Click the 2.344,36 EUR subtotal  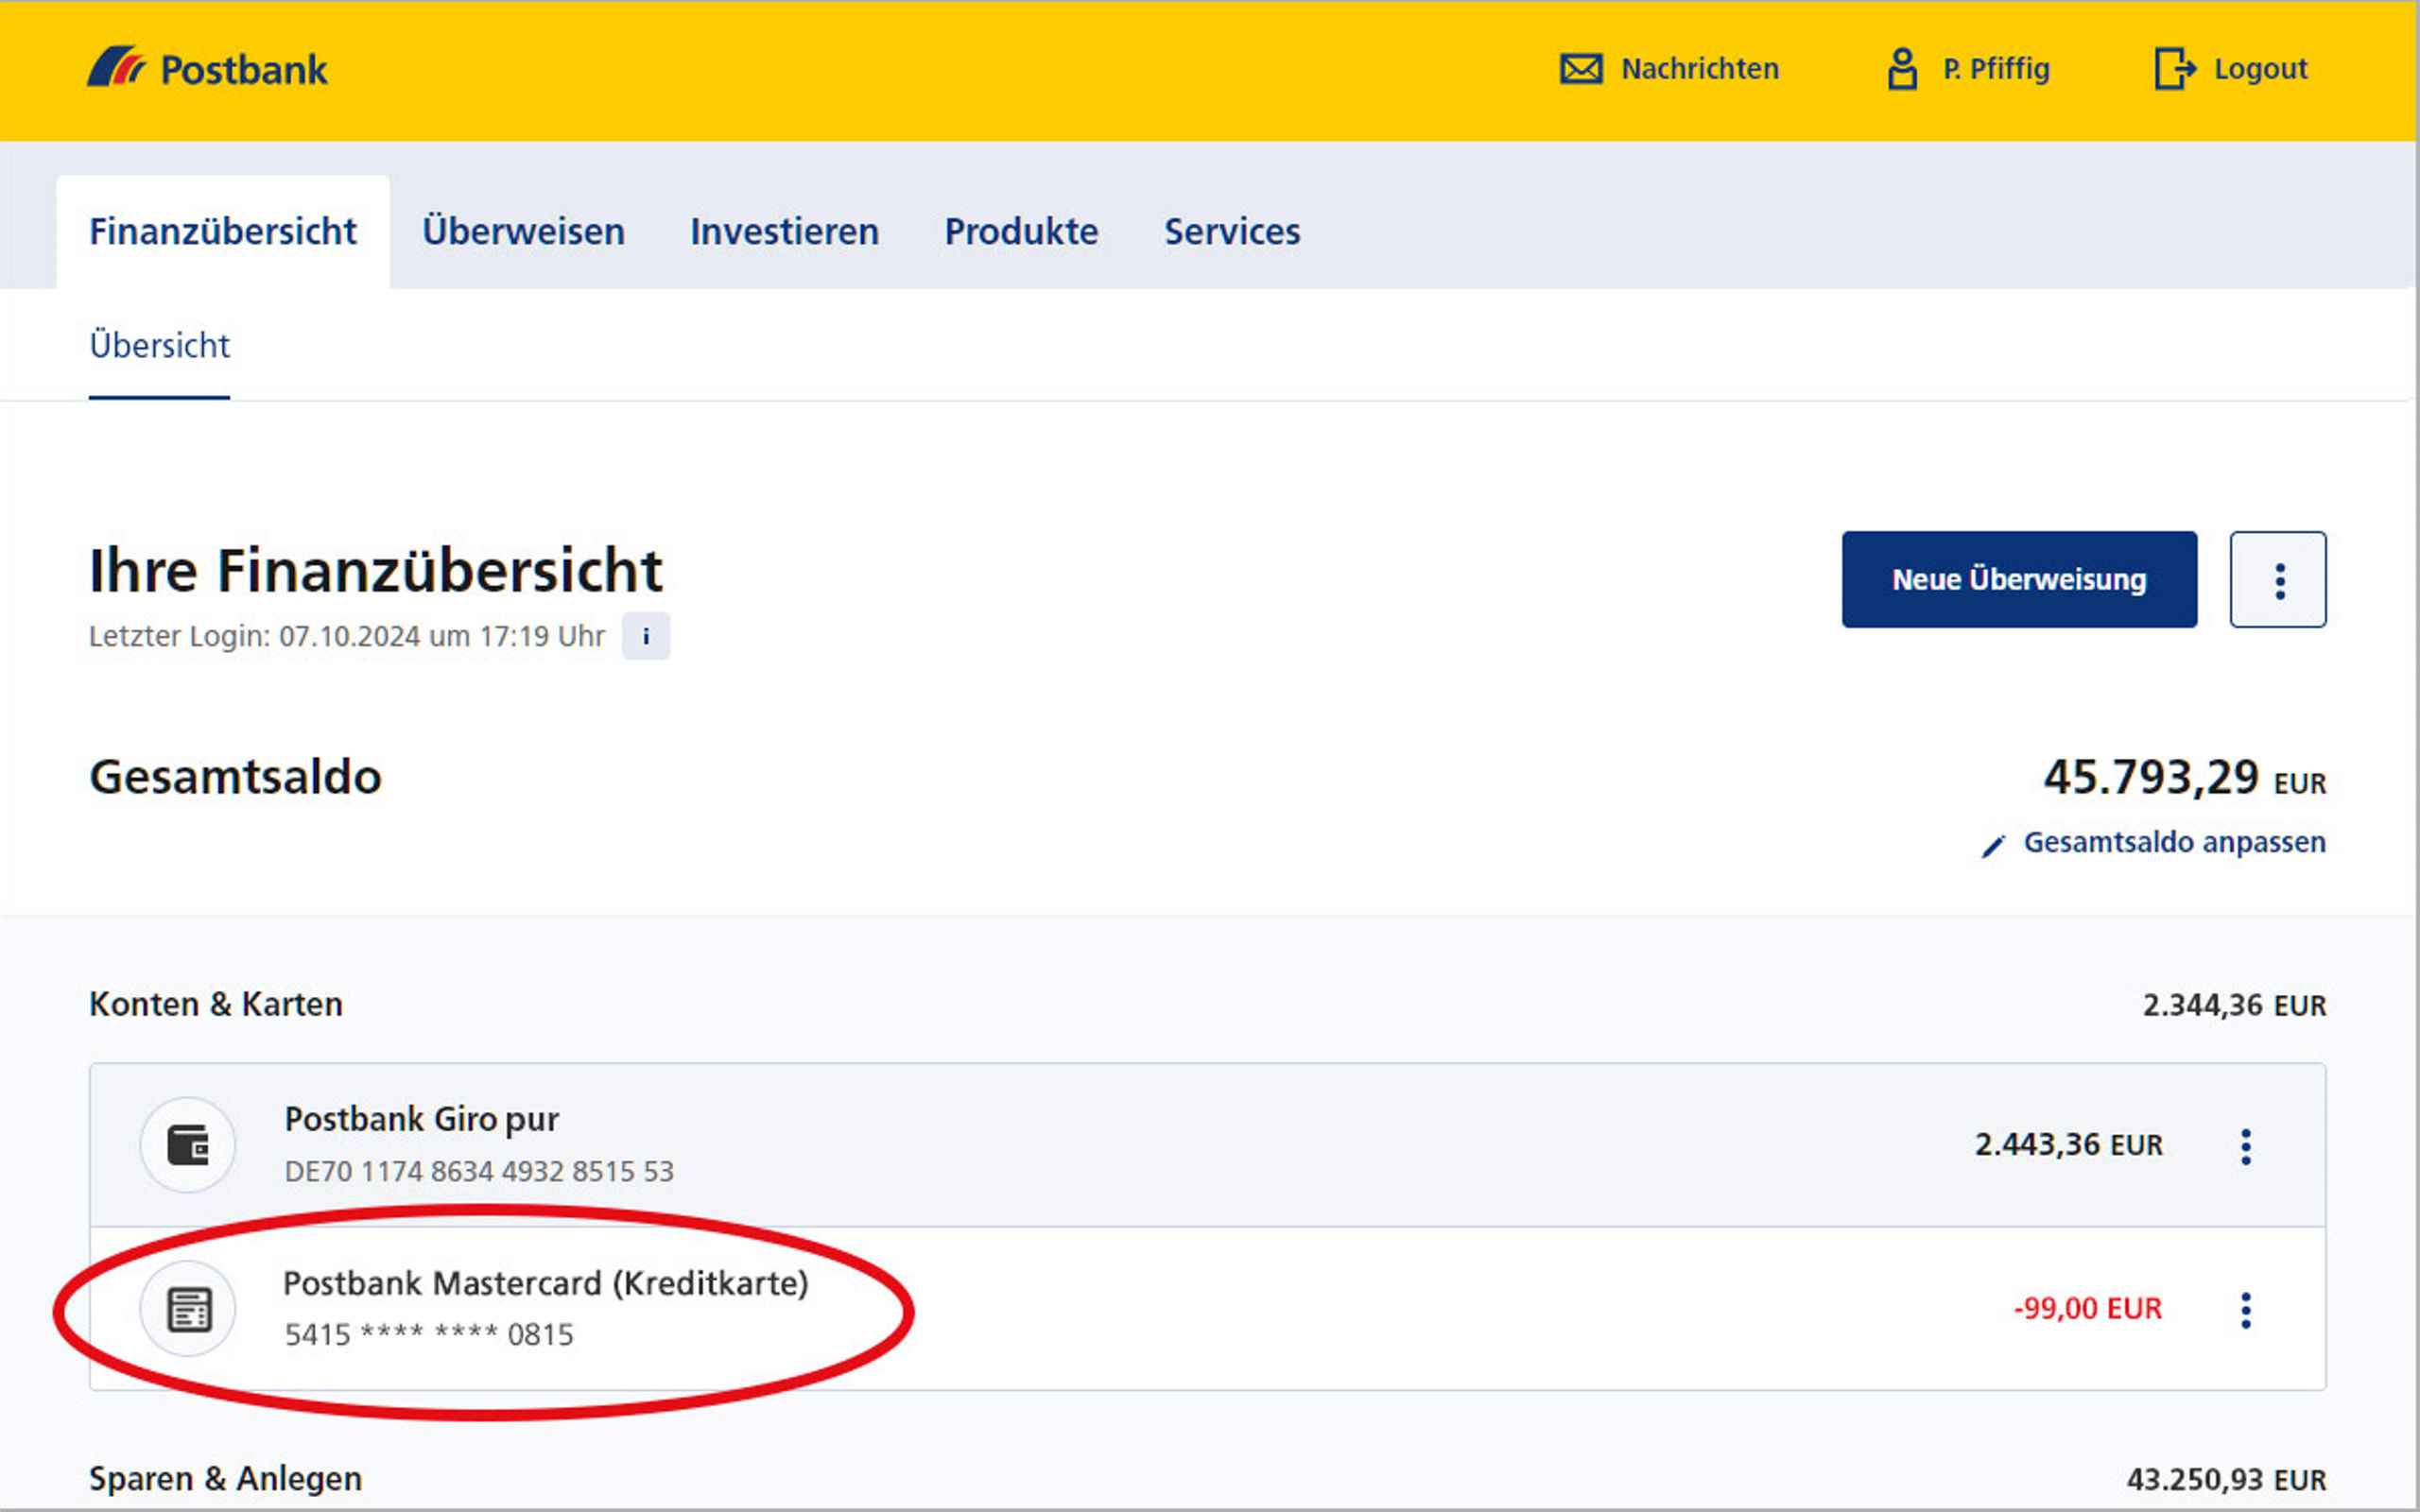coord(2234,1006)
